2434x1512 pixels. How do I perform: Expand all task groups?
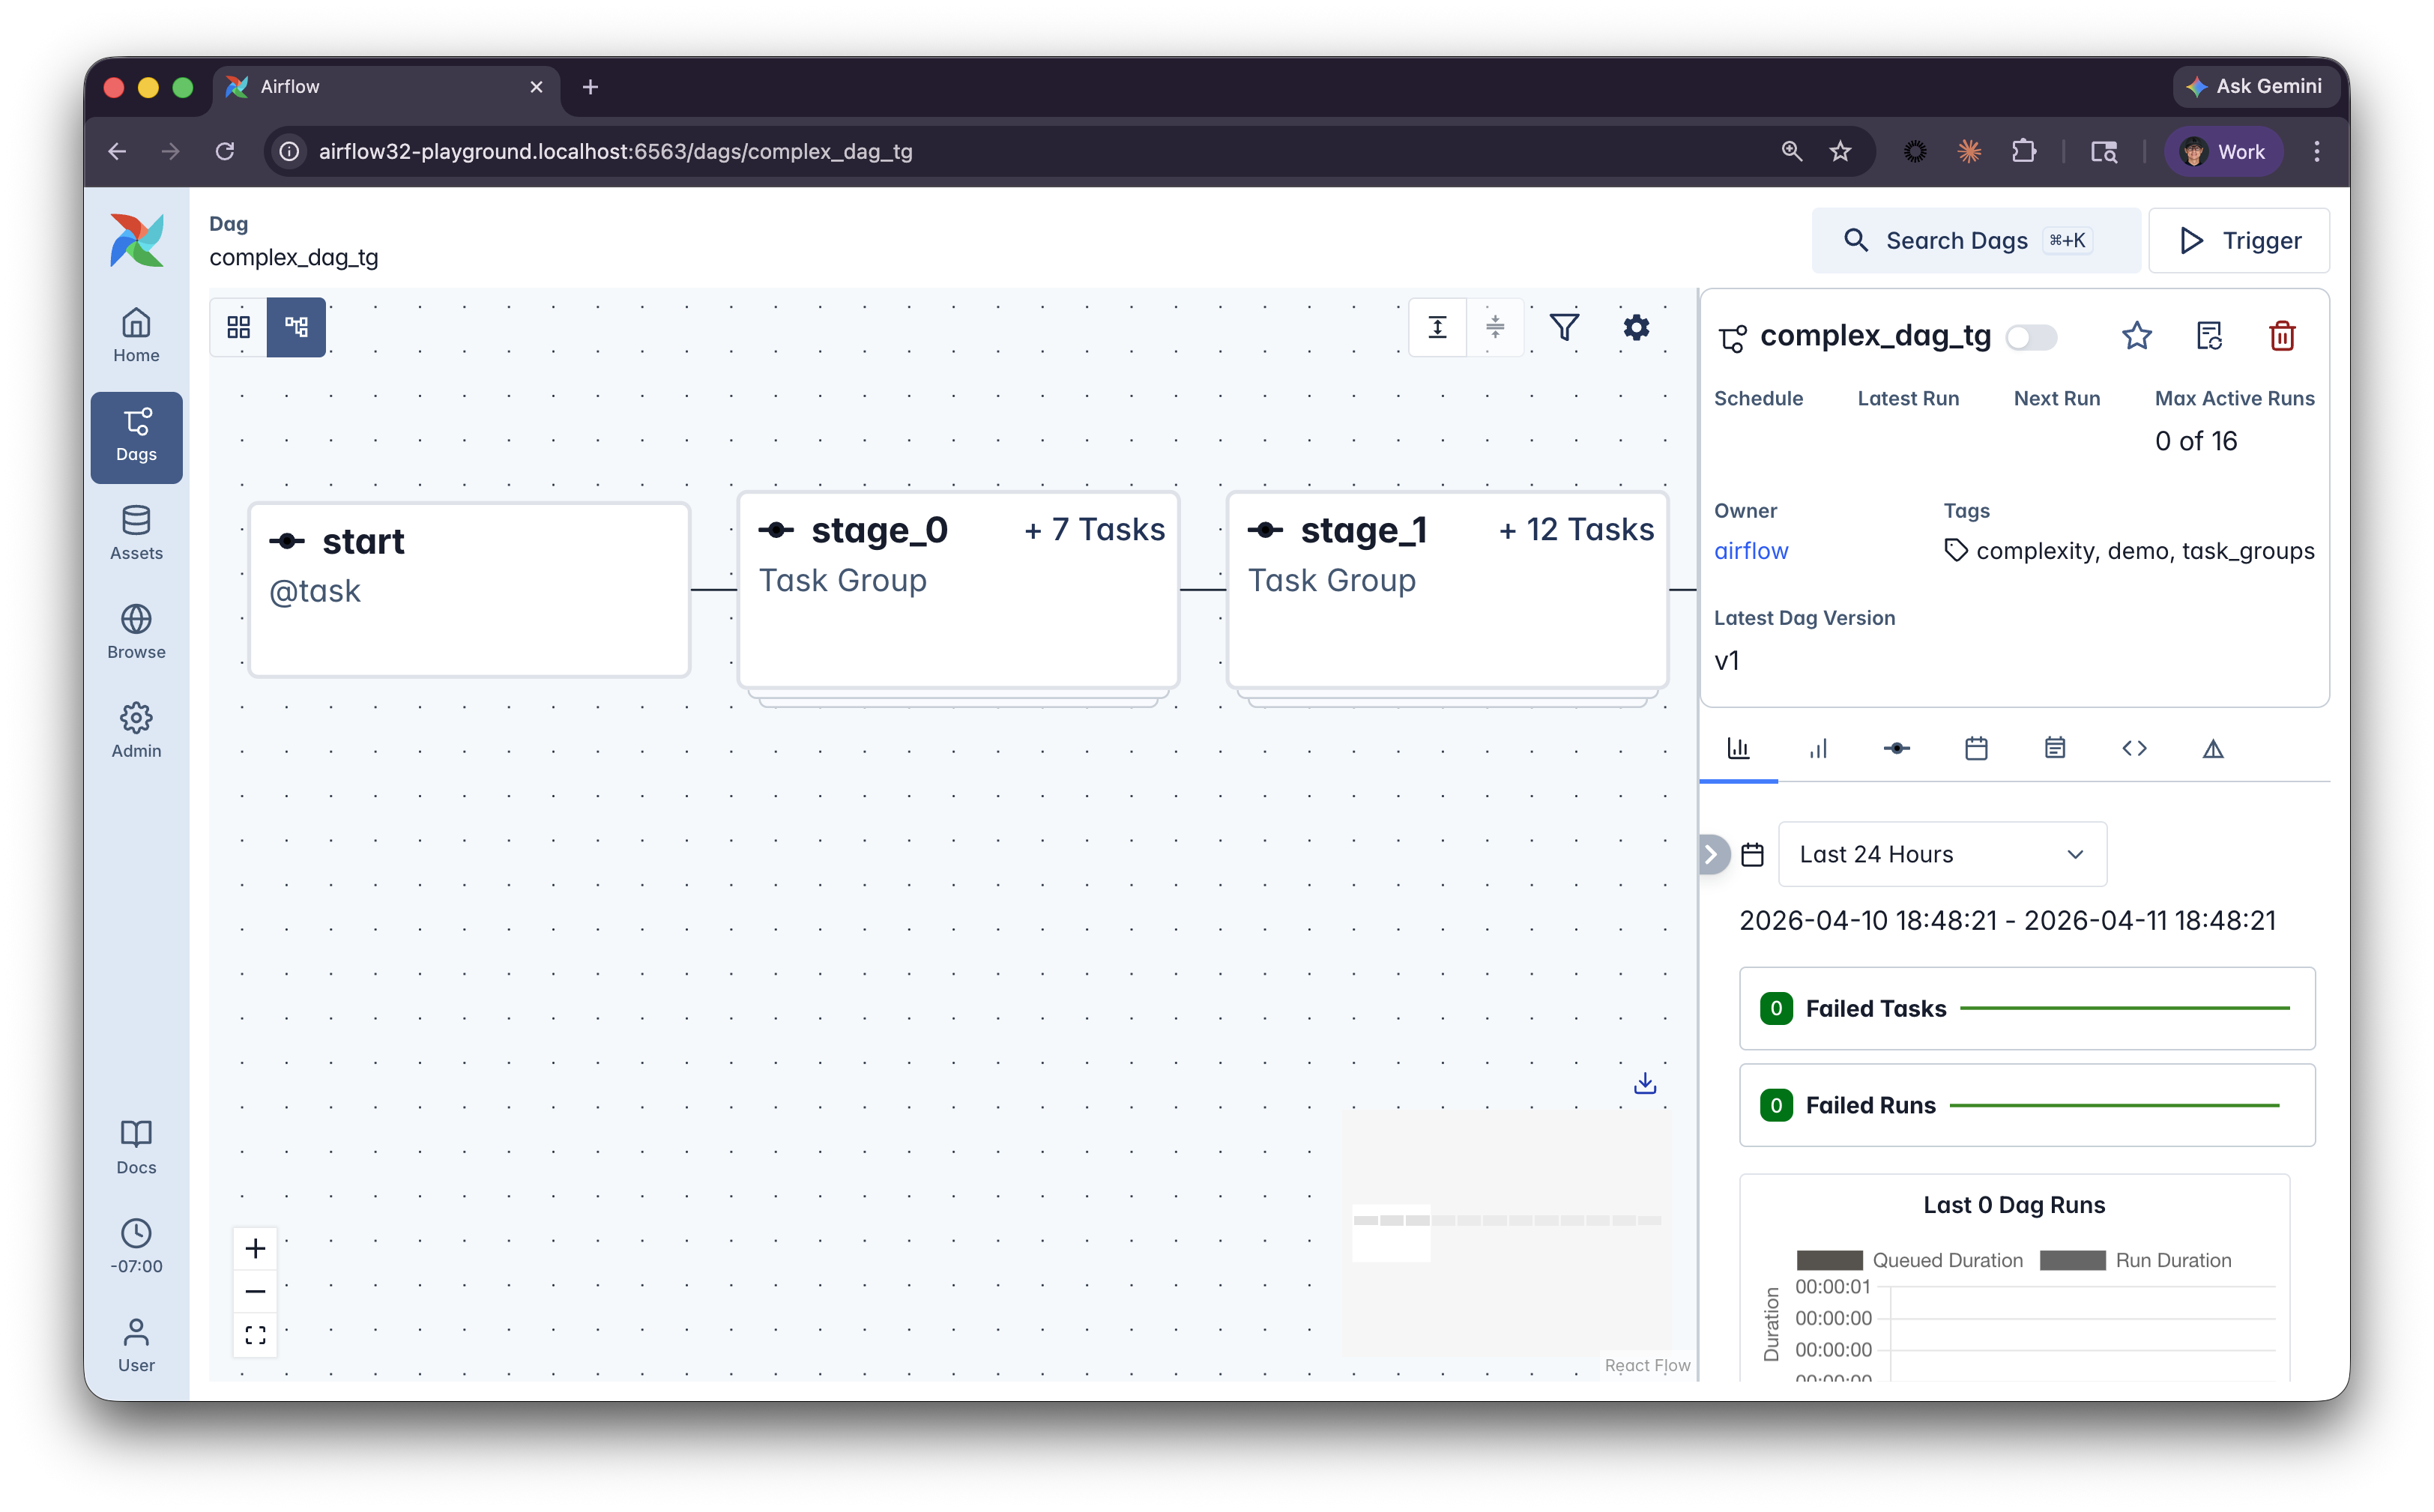click(1438, 327)
